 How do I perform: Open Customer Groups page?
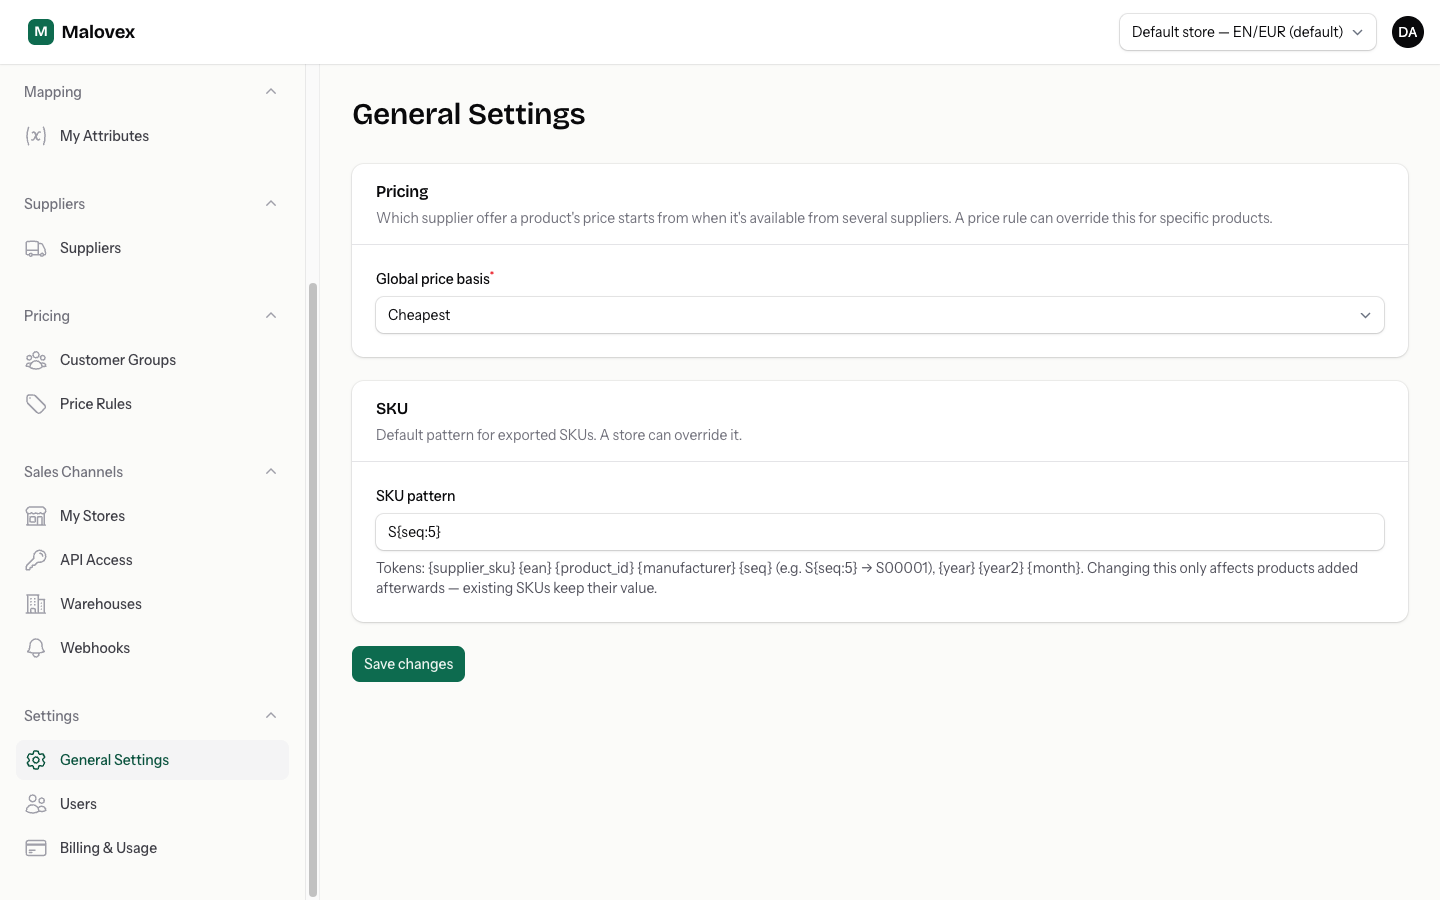(x=152, y=360)
